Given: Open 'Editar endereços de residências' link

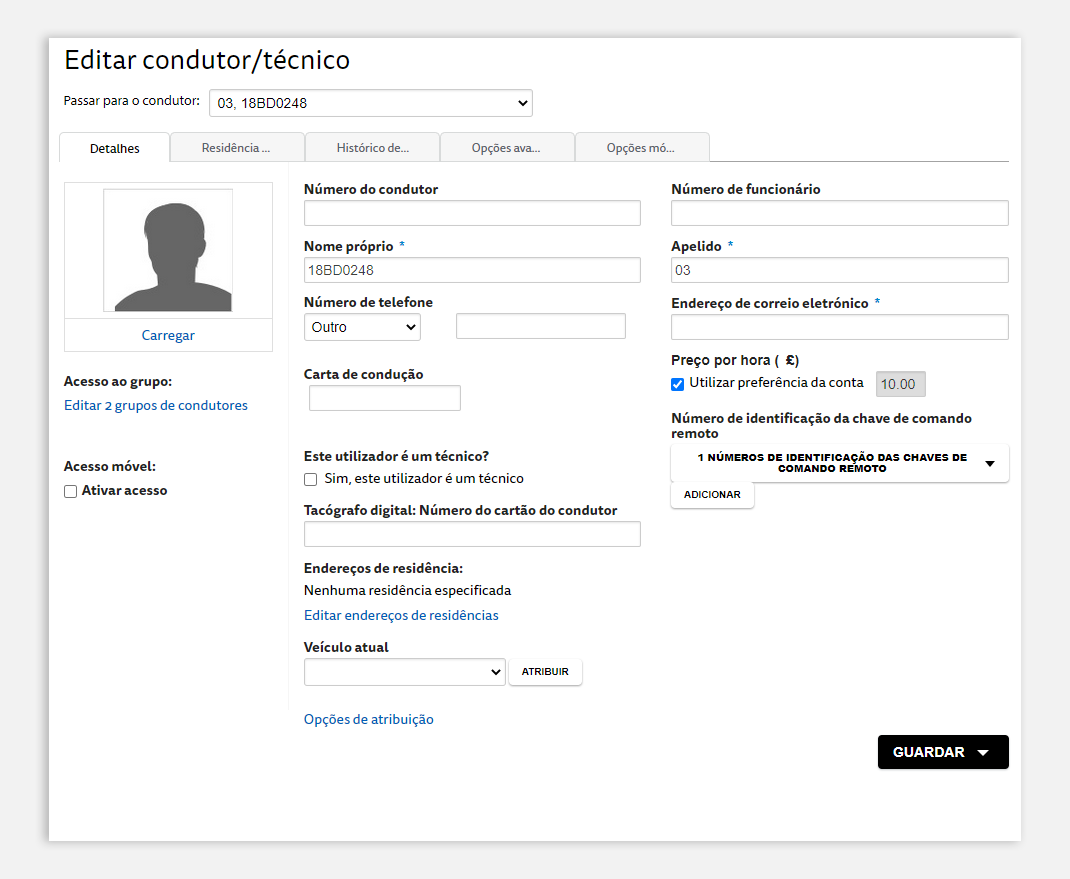Looking at the screenshot, I should (x=401, y=616).
